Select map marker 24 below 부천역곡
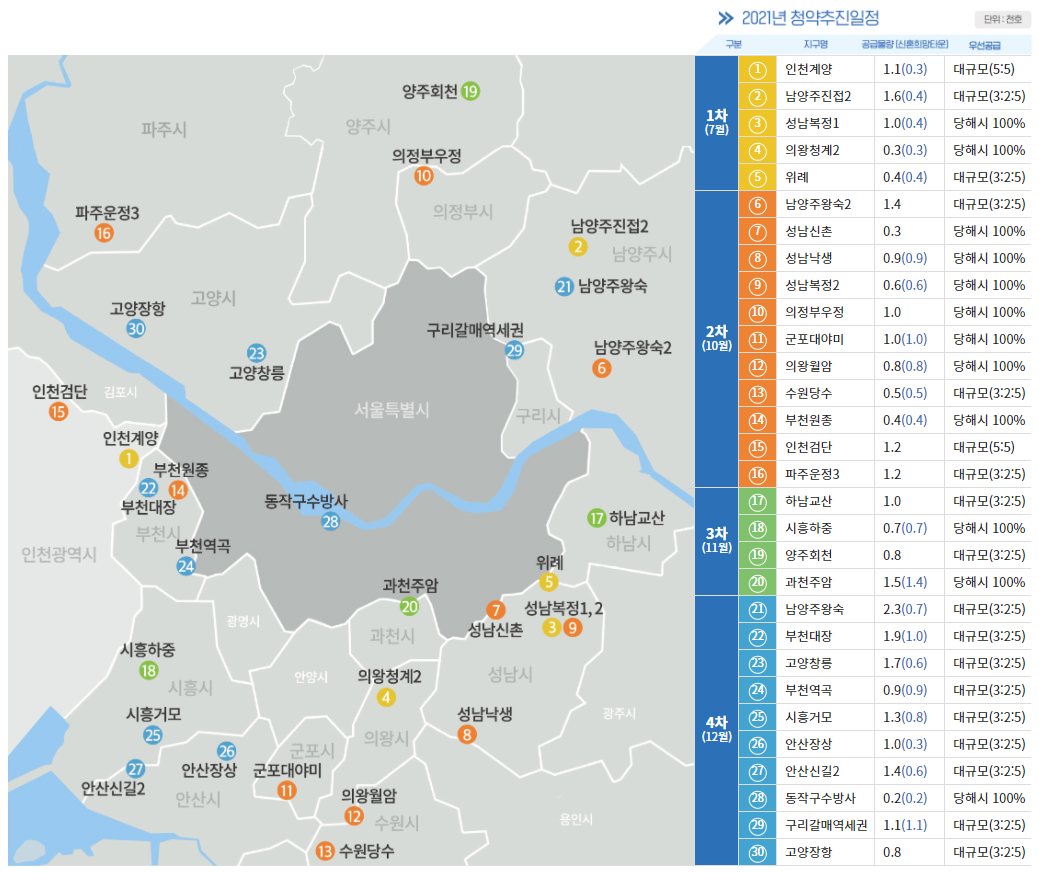 click(x=186, y=566)
